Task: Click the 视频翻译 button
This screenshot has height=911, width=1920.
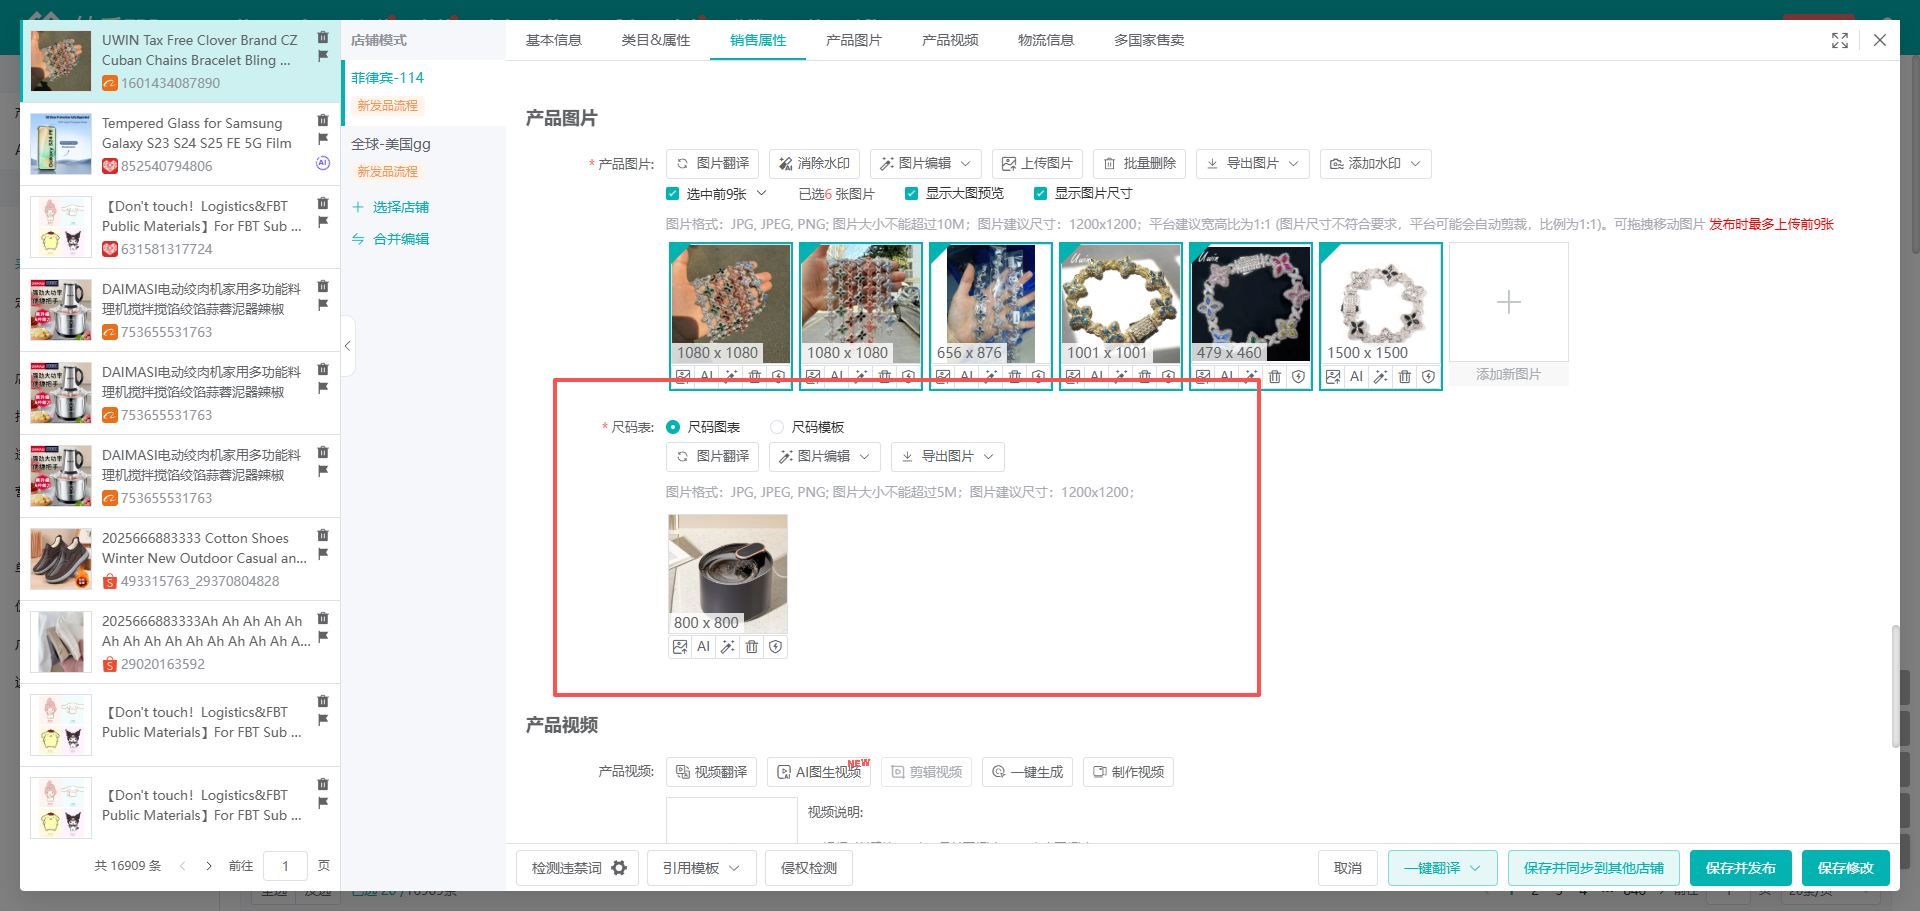Action: click(711, 772)
